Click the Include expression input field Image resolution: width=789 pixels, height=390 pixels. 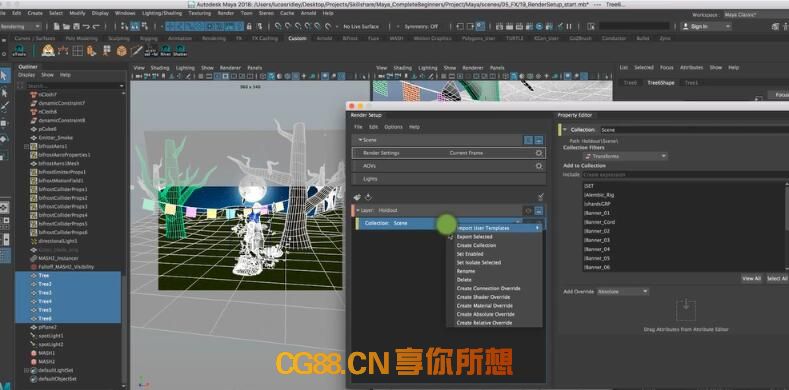(x=685, y=175)
